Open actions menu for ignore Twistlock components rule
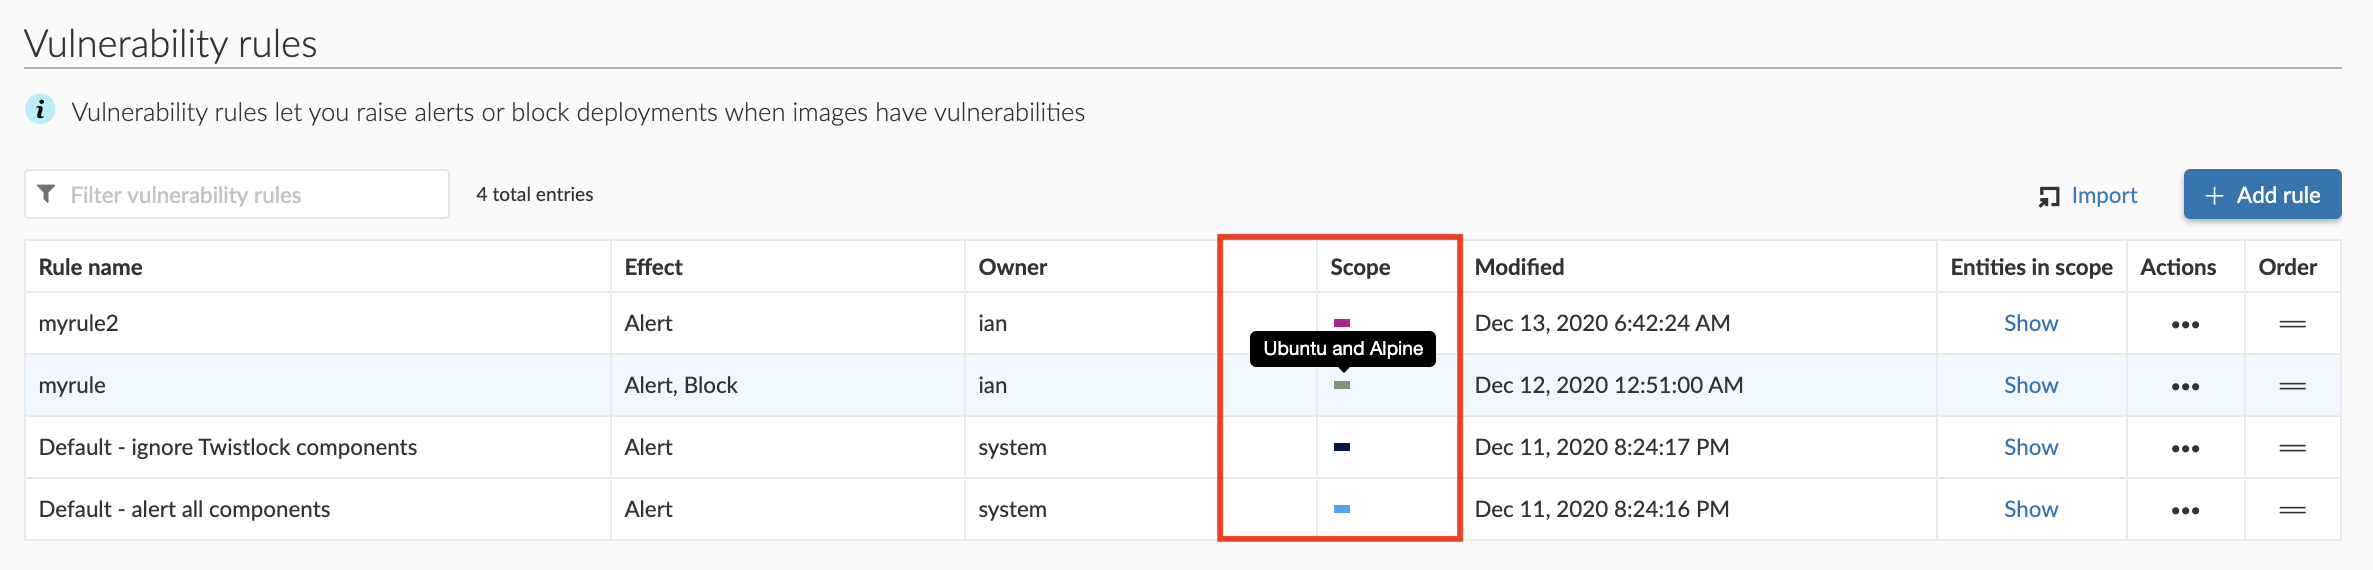The height and width of the screenshot is (570, 2373). [2185, 448]
